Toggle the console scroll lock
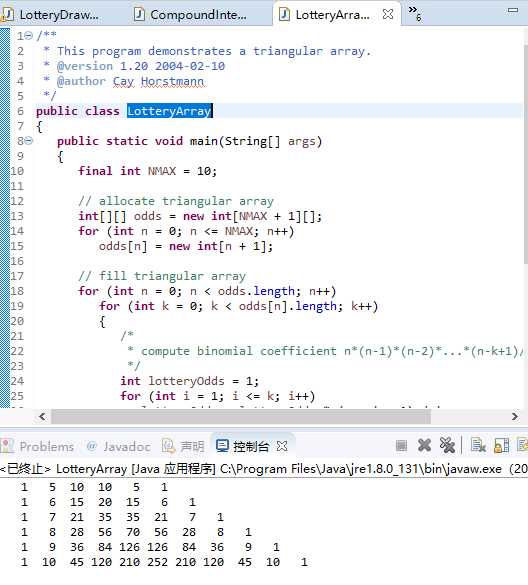Screen dimensions: 528x585 [x=501, y=445]
